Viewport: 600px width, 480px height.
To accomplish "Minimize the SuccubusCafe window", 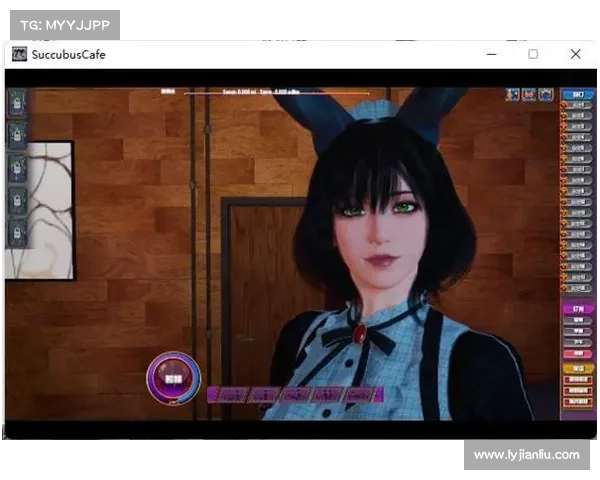I will click(492, 54).
